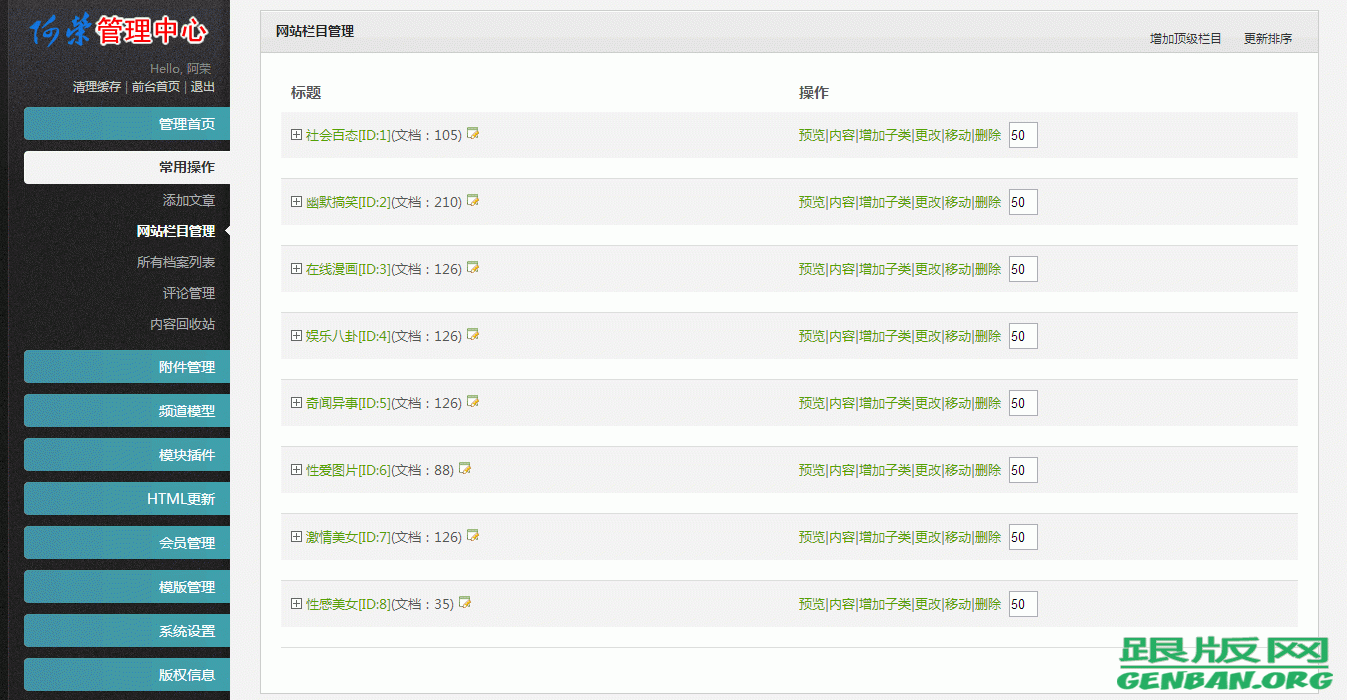
Task: Click the edit note icon beside 激情美女
Action: pyautogui.click(x=473, y=536)
